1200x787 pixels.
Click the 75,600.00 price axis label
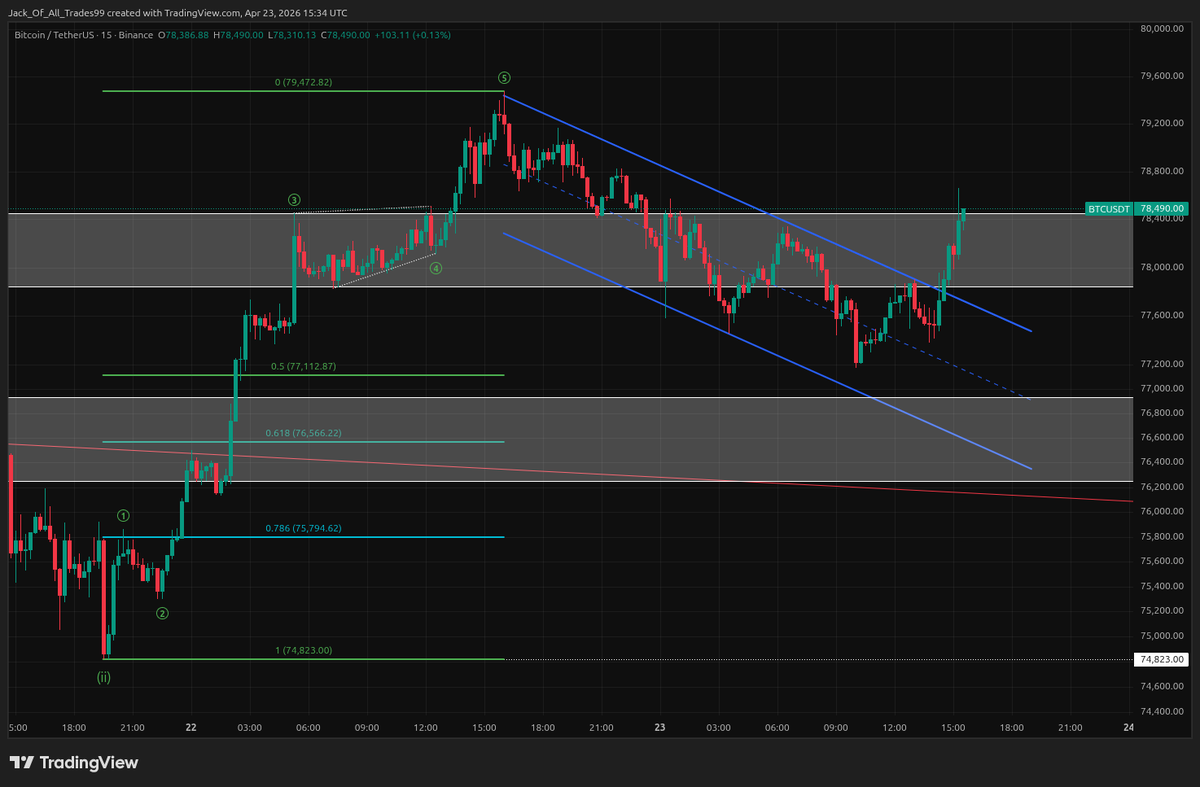coord(1163,561)
